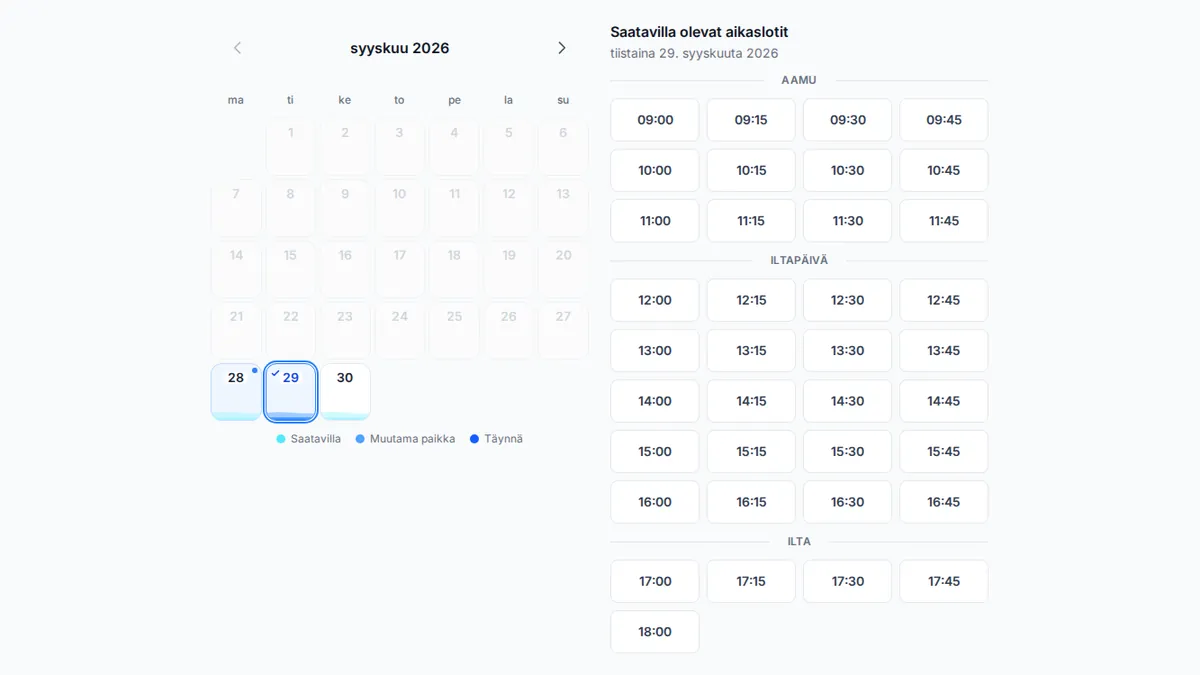Pick September 30 in the calendar
Image resolution: width=1200 pixels, height=675 pixels.
[x=345, y=391]
